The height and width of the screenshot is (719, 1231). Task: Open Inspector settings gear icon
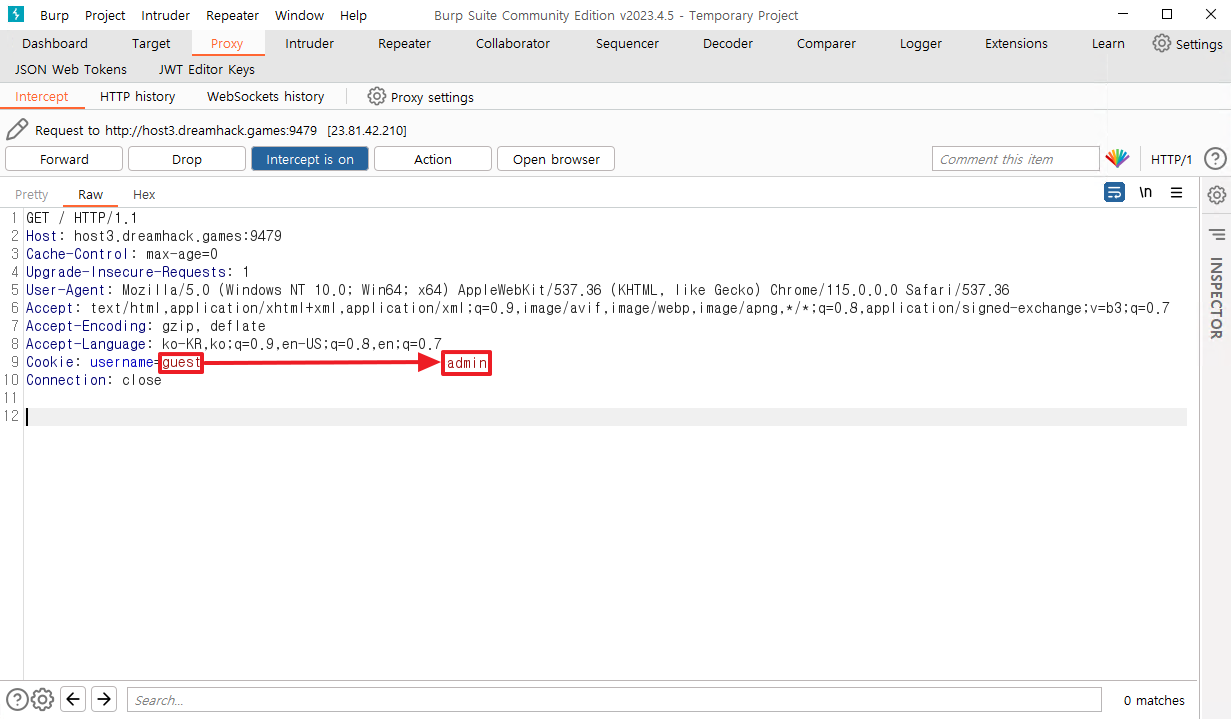[1216, 195]
